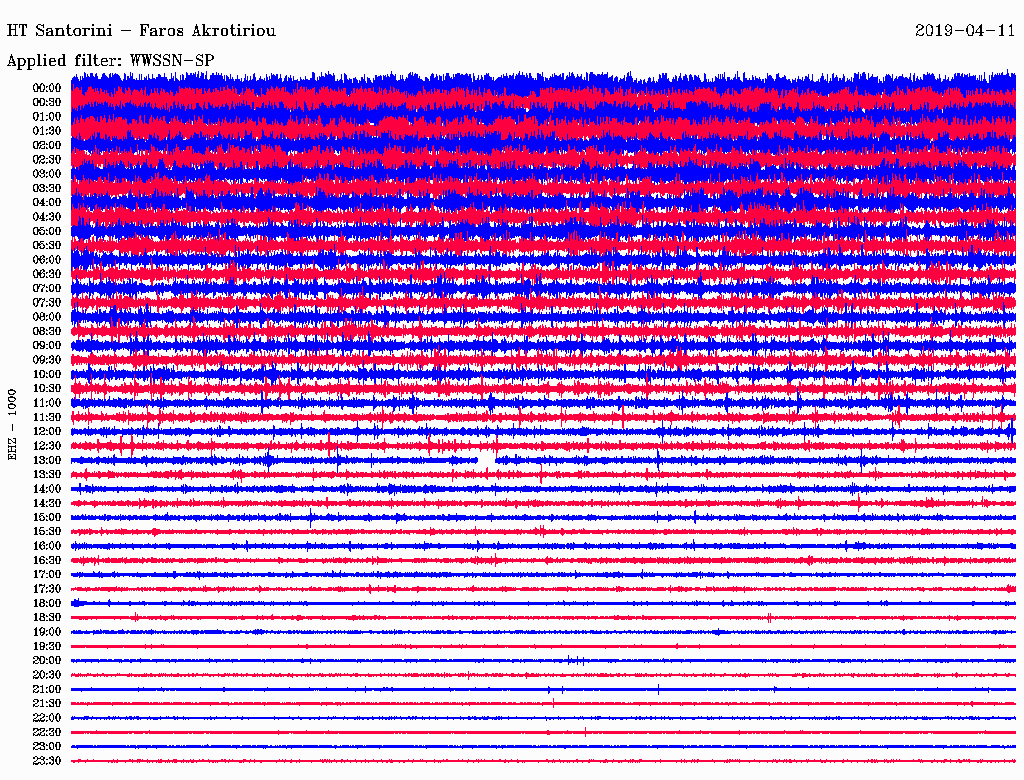Select the 22:00 time label
The image size is (1024, 780).
coord(47,719)
